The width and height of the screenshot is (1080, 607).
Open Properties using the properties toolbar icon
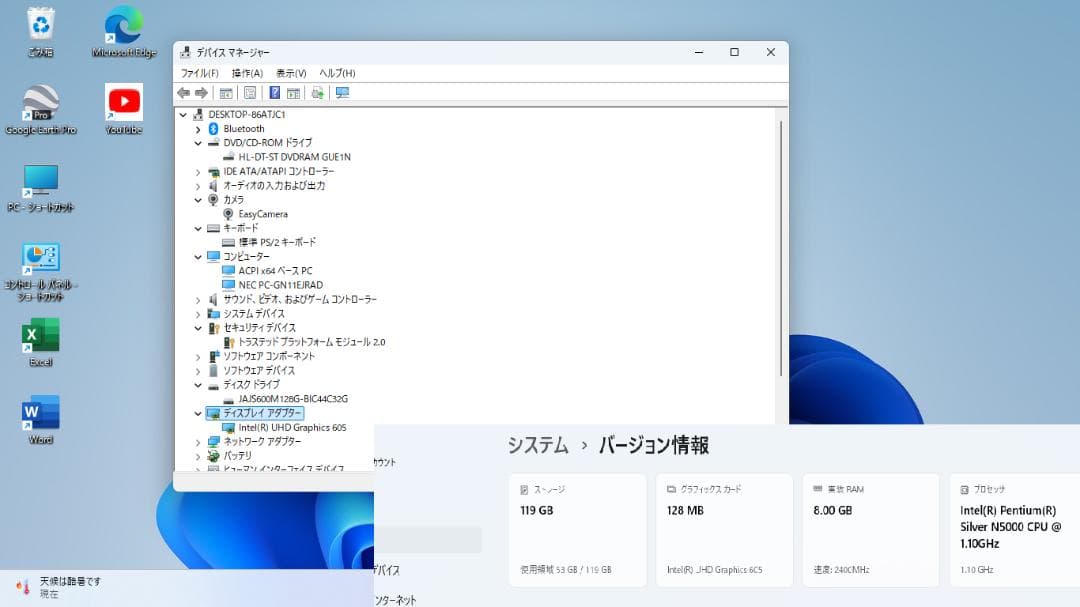click(250, 92)
